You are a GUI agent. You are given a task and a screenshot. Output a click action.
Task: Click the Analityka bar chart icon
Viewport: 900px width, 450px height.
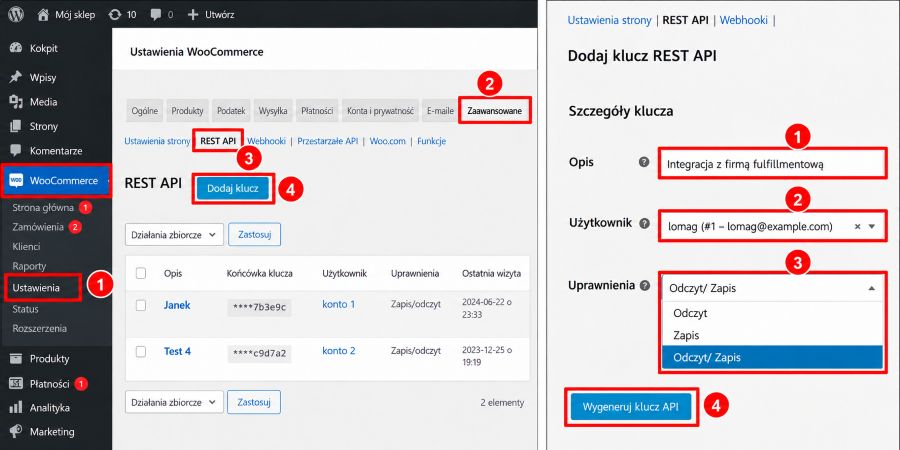16,408
